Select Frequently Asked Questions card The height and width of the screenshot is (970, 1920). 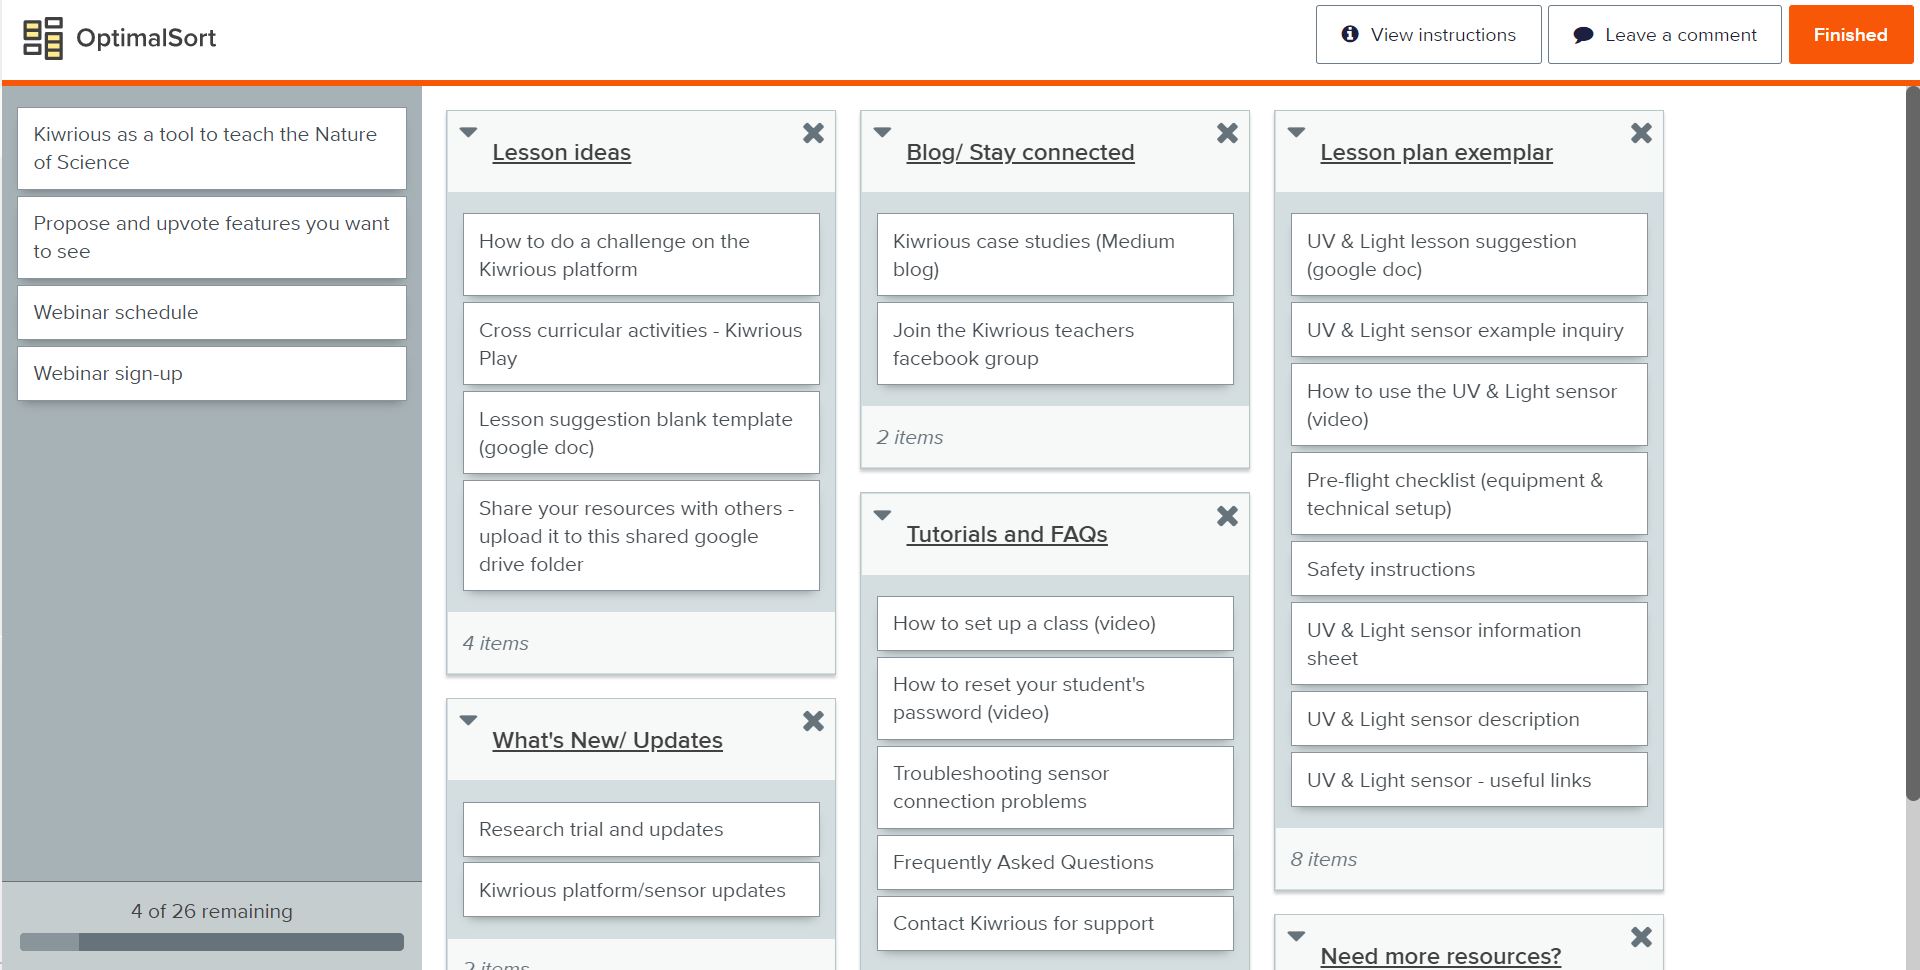[x=1055, y=862]
